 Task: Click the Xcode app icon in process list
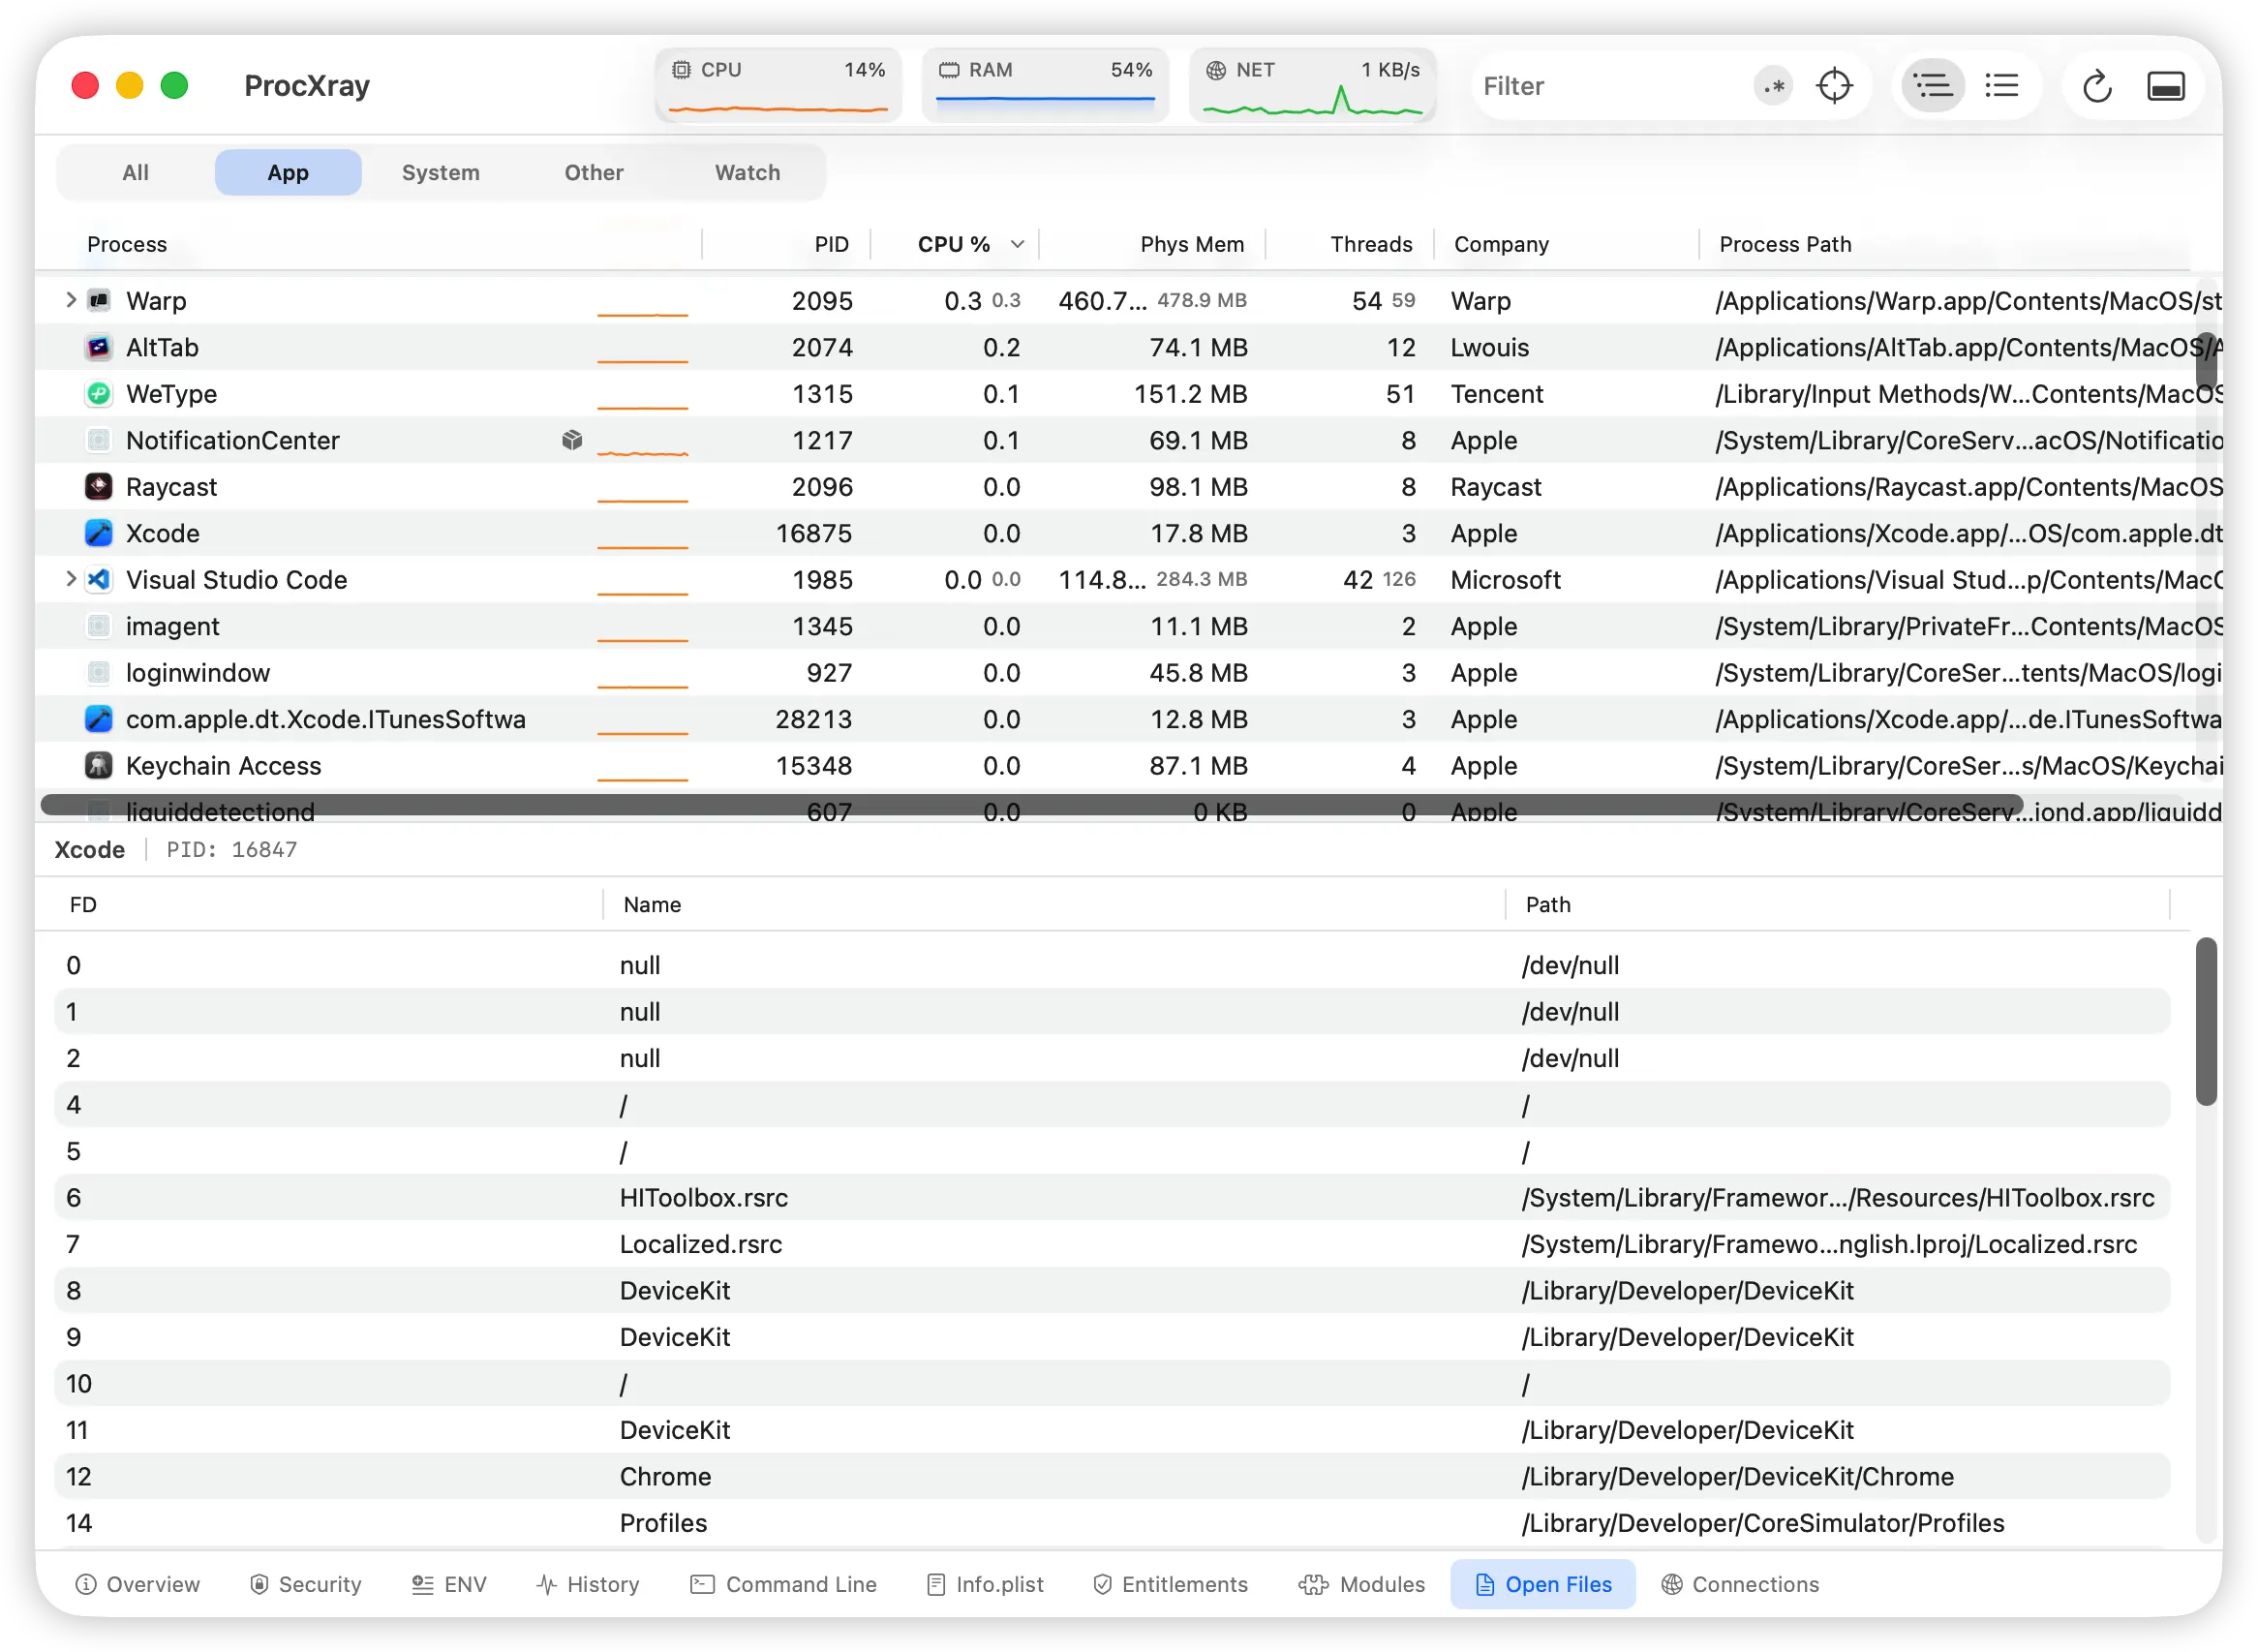98,533
